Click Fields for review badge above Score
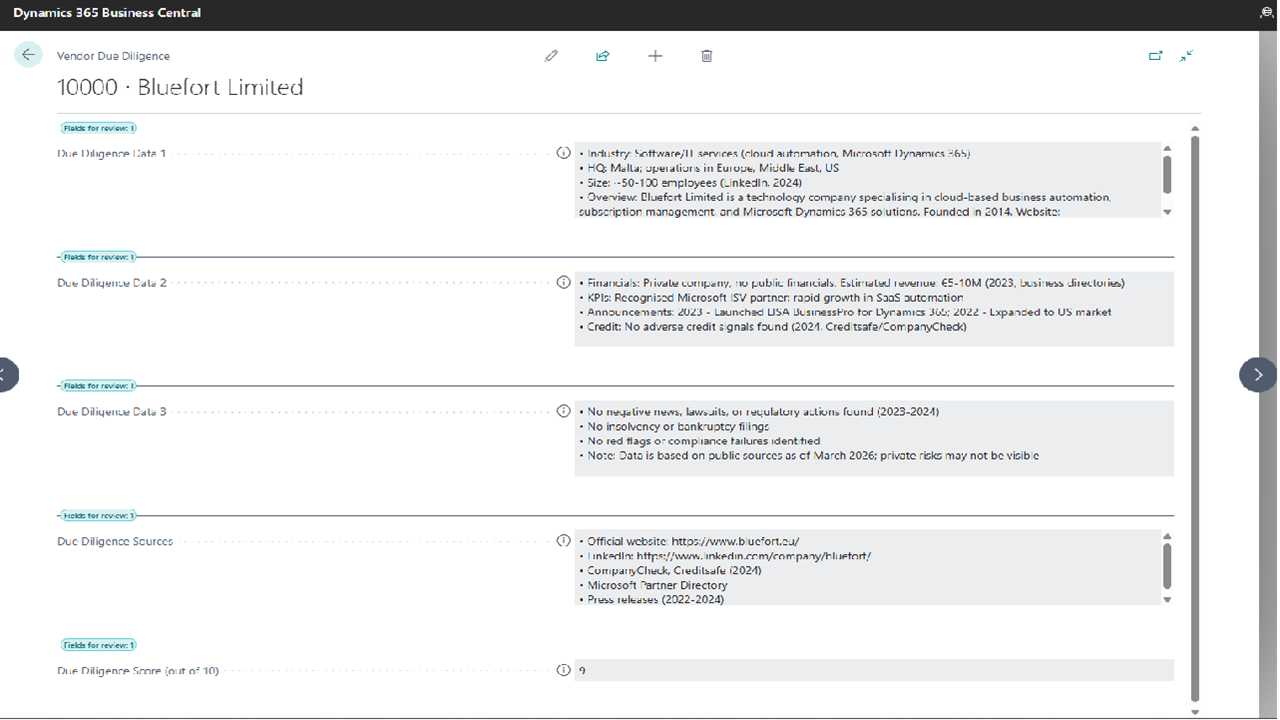Image resolution: width=1280 pixels, height=720 pixels. point(98,645)
